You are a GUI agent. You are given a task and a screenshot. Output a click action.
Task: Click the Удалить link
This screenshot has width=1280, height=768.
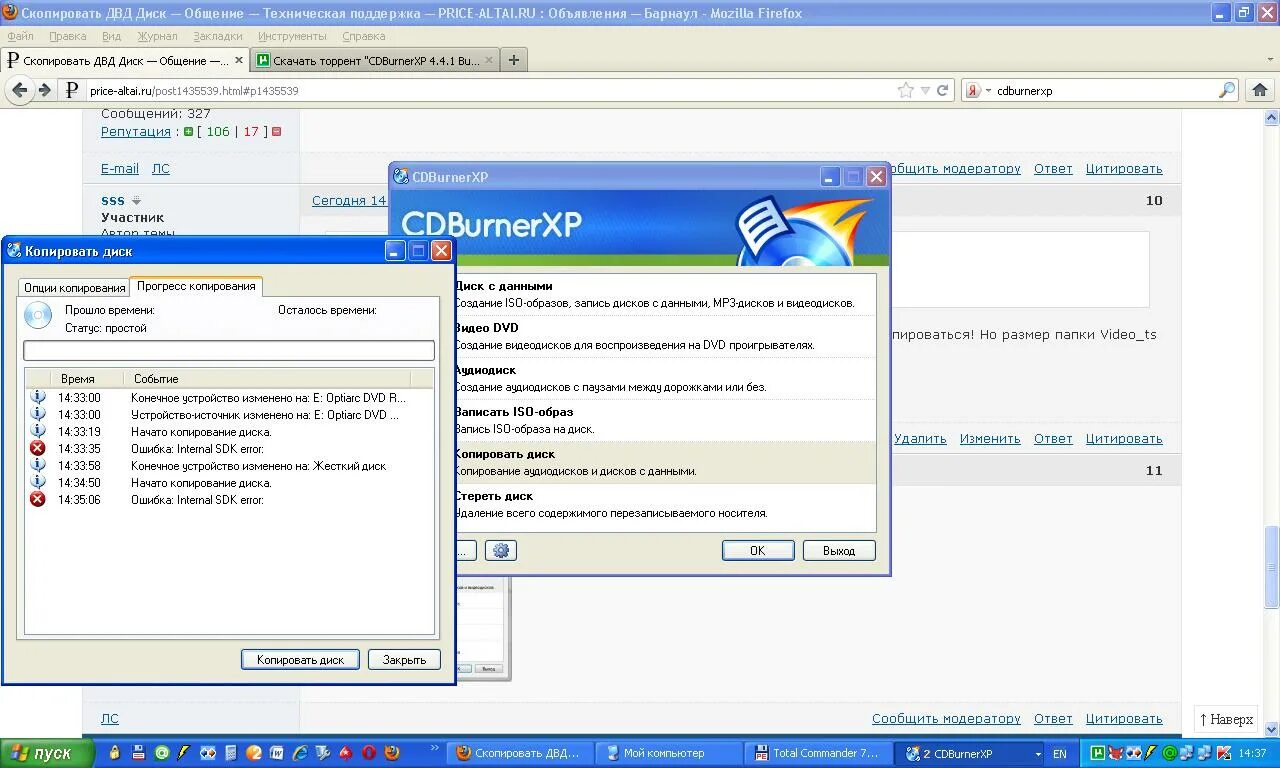pyautogui.click(x=920, y=439)
